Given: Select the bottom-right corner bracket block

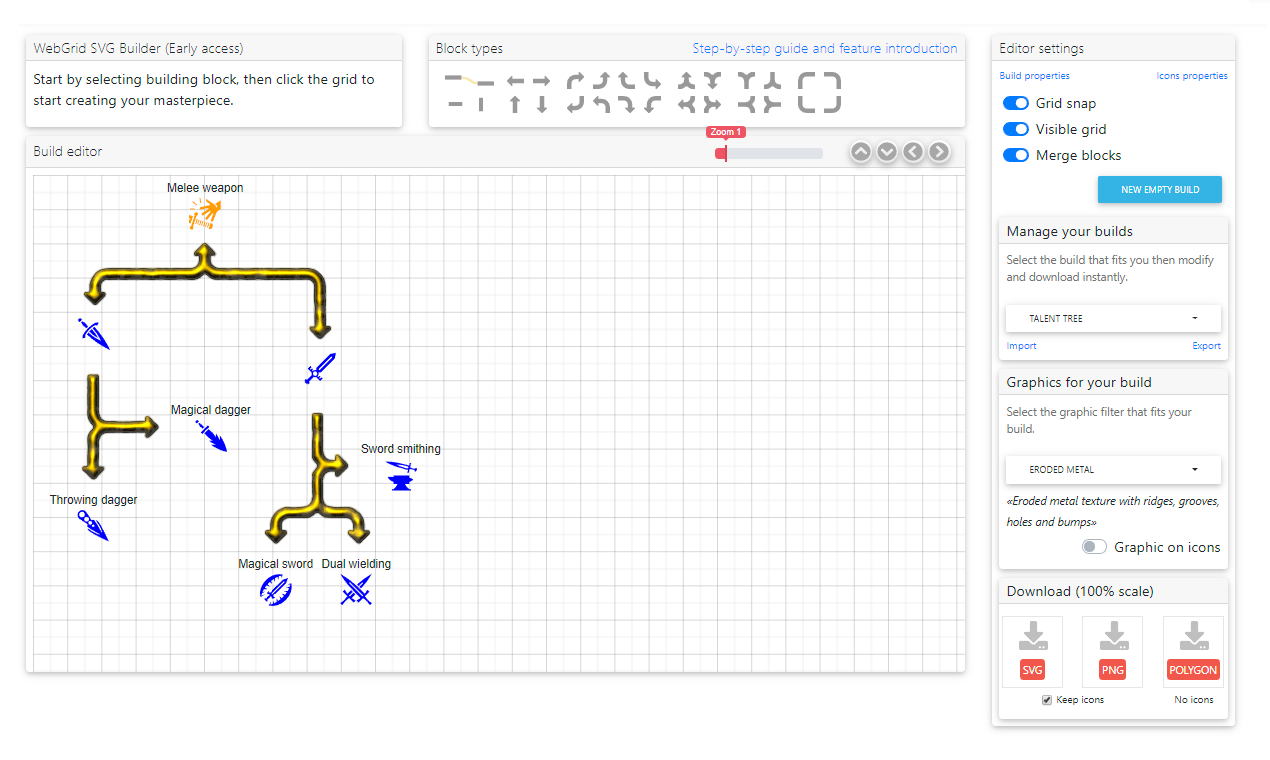Looking at the screenshot, I should [832, 104].
